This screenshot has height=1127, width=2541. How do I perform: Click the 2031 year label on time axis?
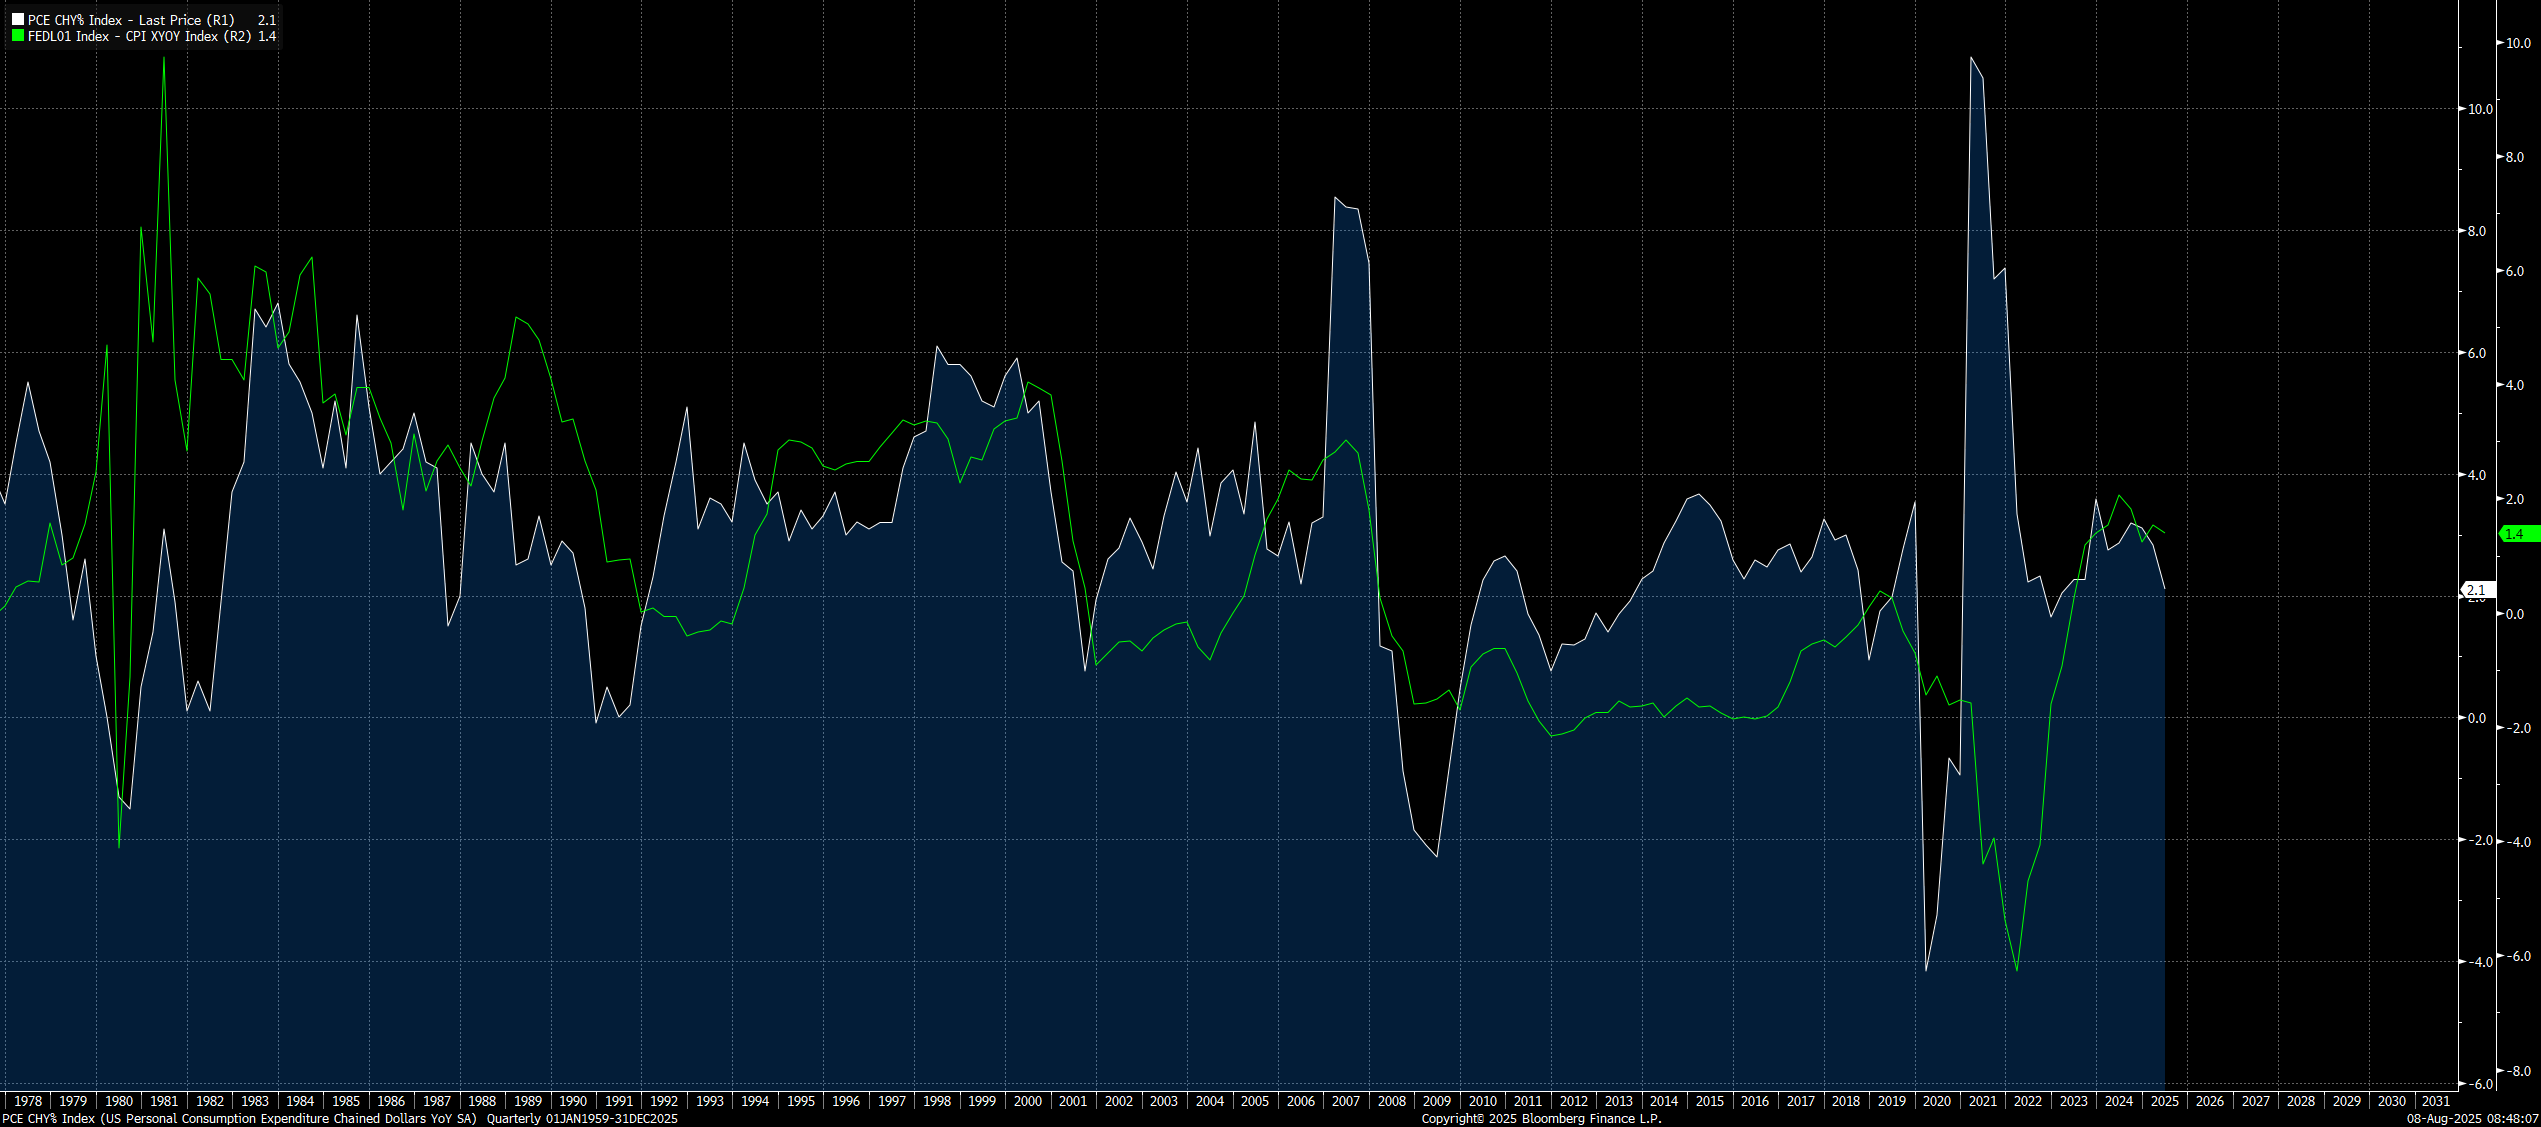pos(2436,1101)
